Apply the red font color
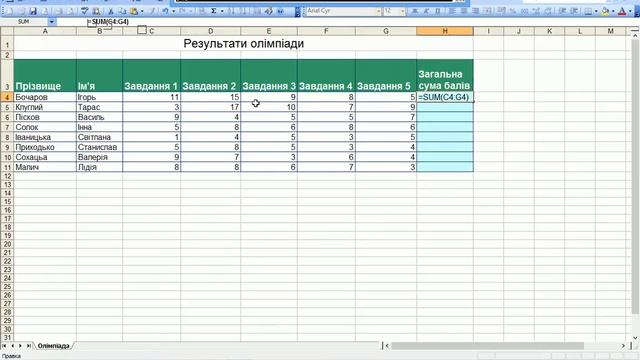 [x=622, y=11]
